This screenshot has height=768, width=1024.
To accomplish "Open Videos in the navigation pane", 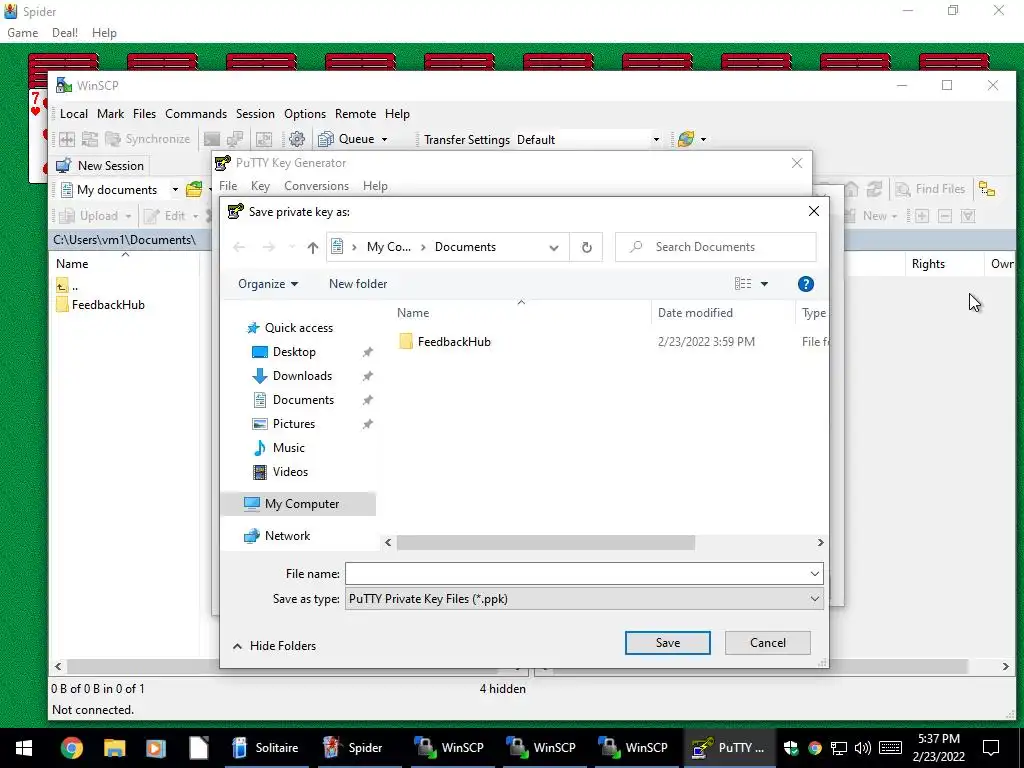I will (x=290, y=472).
